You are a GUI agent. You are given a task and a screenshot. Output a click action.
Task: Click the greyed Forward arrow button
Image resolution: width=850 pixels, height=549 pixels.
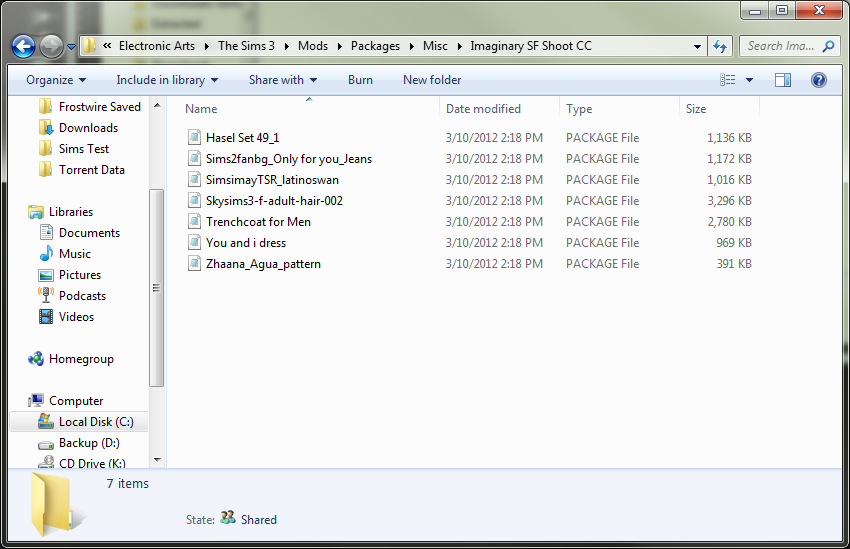pos(51,46)
